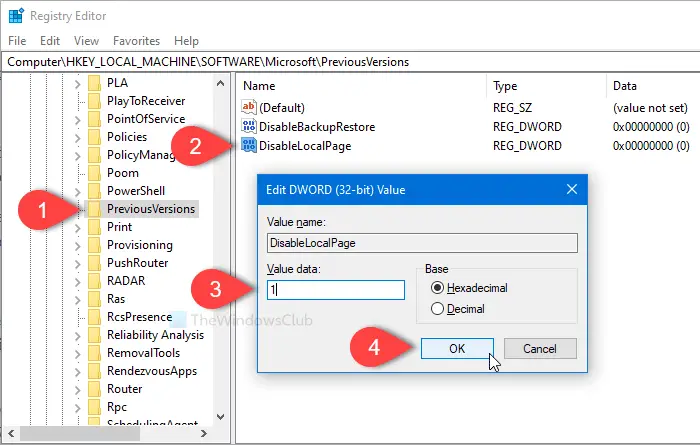Click the PreviousVersions folder icon
This screenshot has width=700, height=445.
[x=94, y=209]
